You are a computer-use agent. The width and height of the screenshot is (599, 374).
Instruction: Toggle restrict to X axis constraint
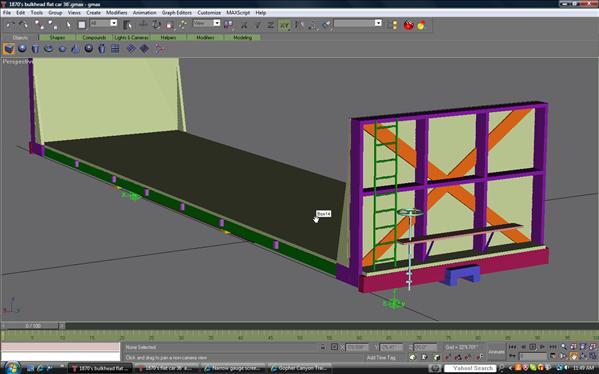(244, 25)
